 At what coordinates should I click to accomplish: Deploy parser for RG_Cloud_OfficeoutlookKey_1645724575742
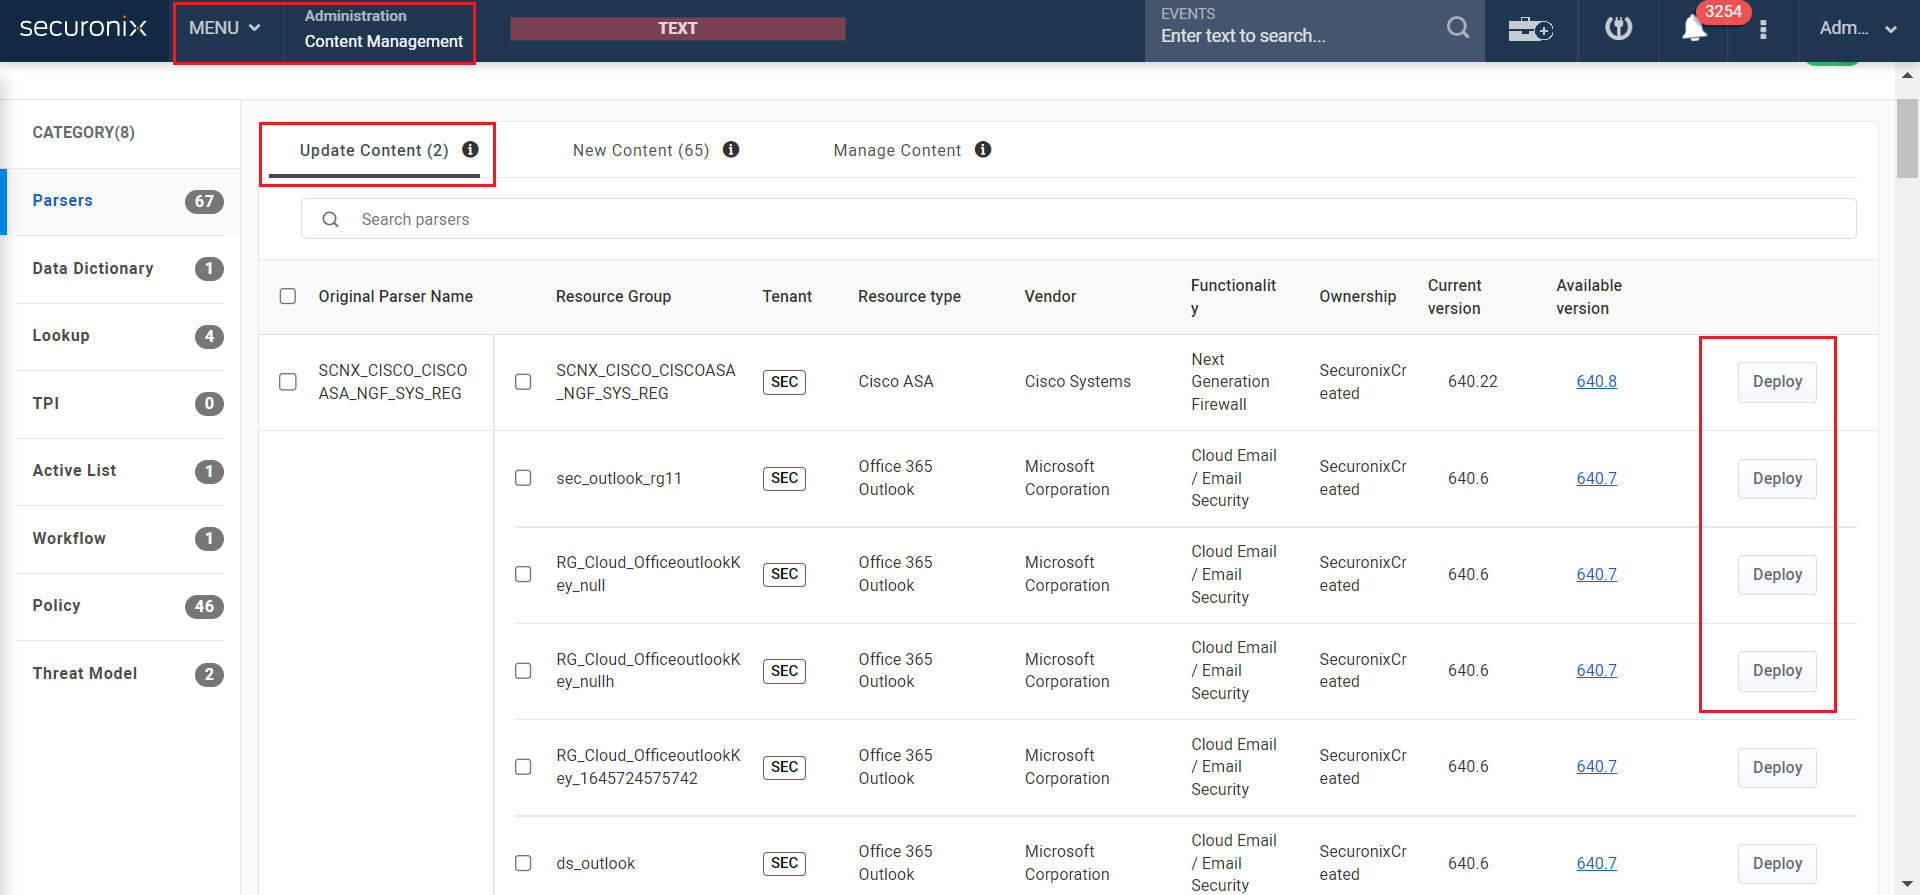point(1777,767)
